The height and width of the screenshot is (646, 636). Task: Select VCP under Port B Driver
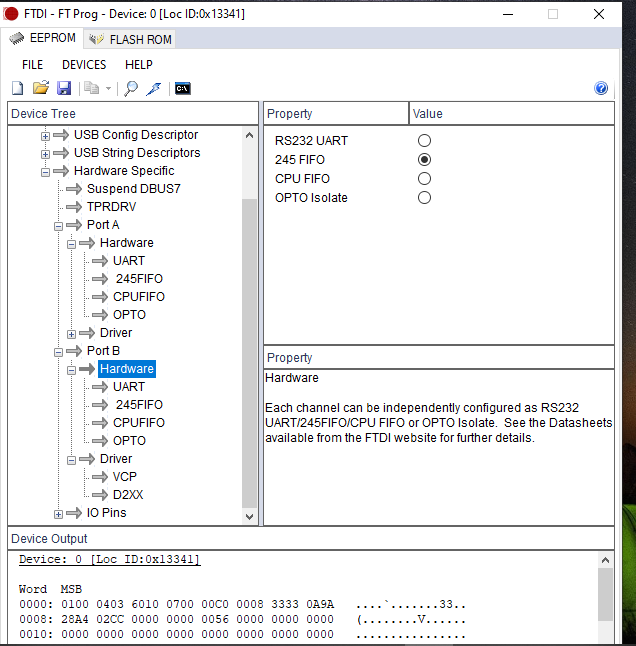[124, 477]
